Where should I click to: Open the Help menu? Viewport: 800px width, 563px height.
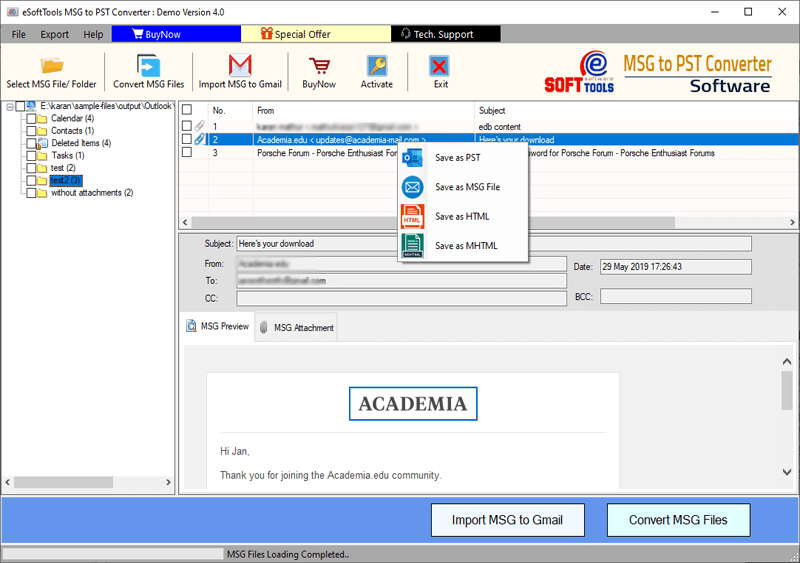(93, 34)
